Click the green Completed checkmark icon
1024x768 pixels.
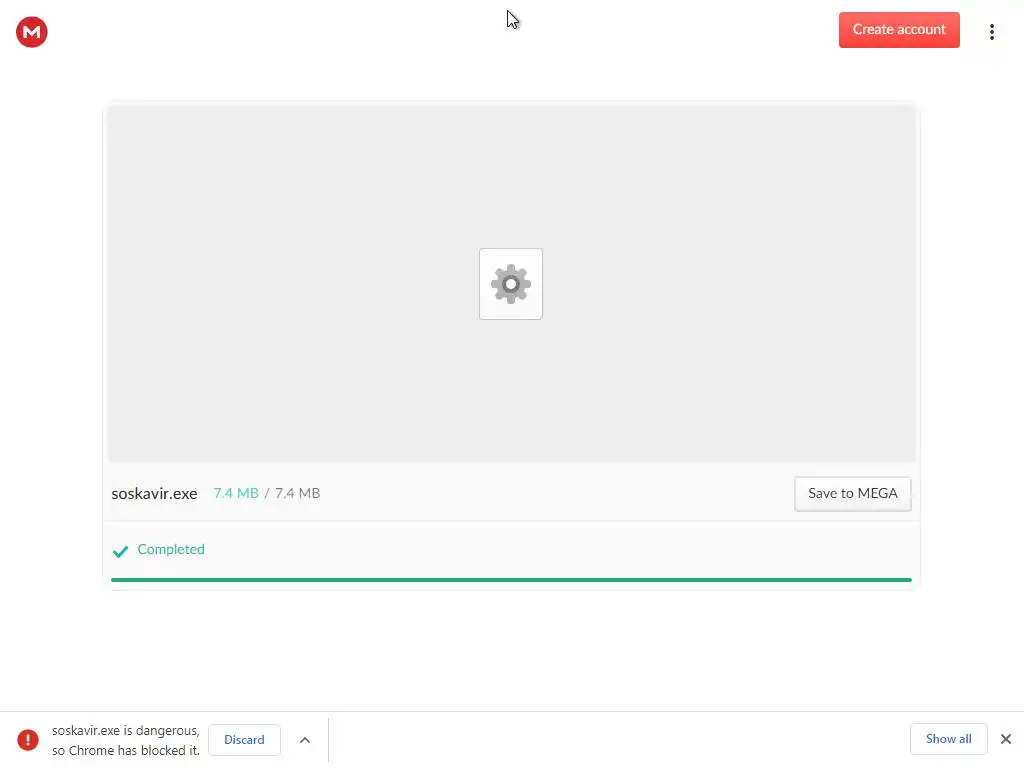pyautogui.click(x=120, y=551)
